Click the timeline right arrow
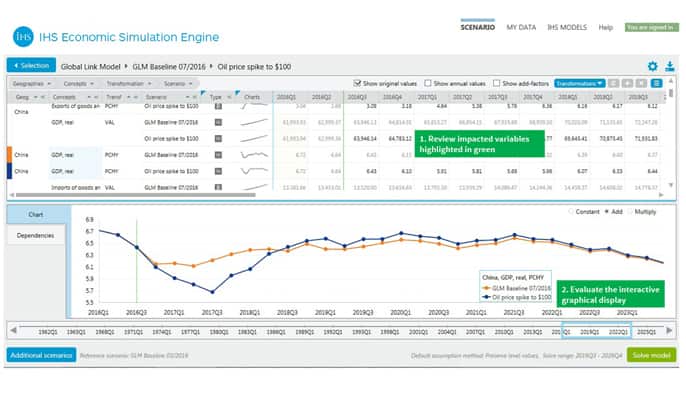The image size is (686, 400). [x=669, y=330]
